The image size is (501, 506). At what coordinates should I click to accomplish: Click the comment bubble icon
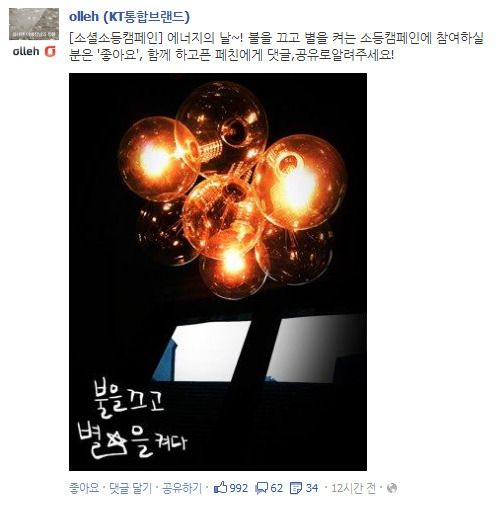coord(261,488)
